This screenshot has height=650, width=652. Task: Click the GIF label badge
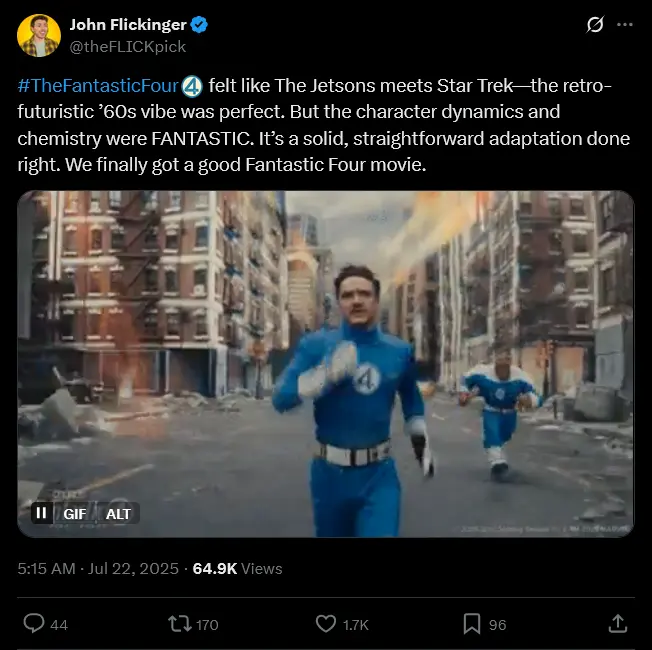click(75, 513)
